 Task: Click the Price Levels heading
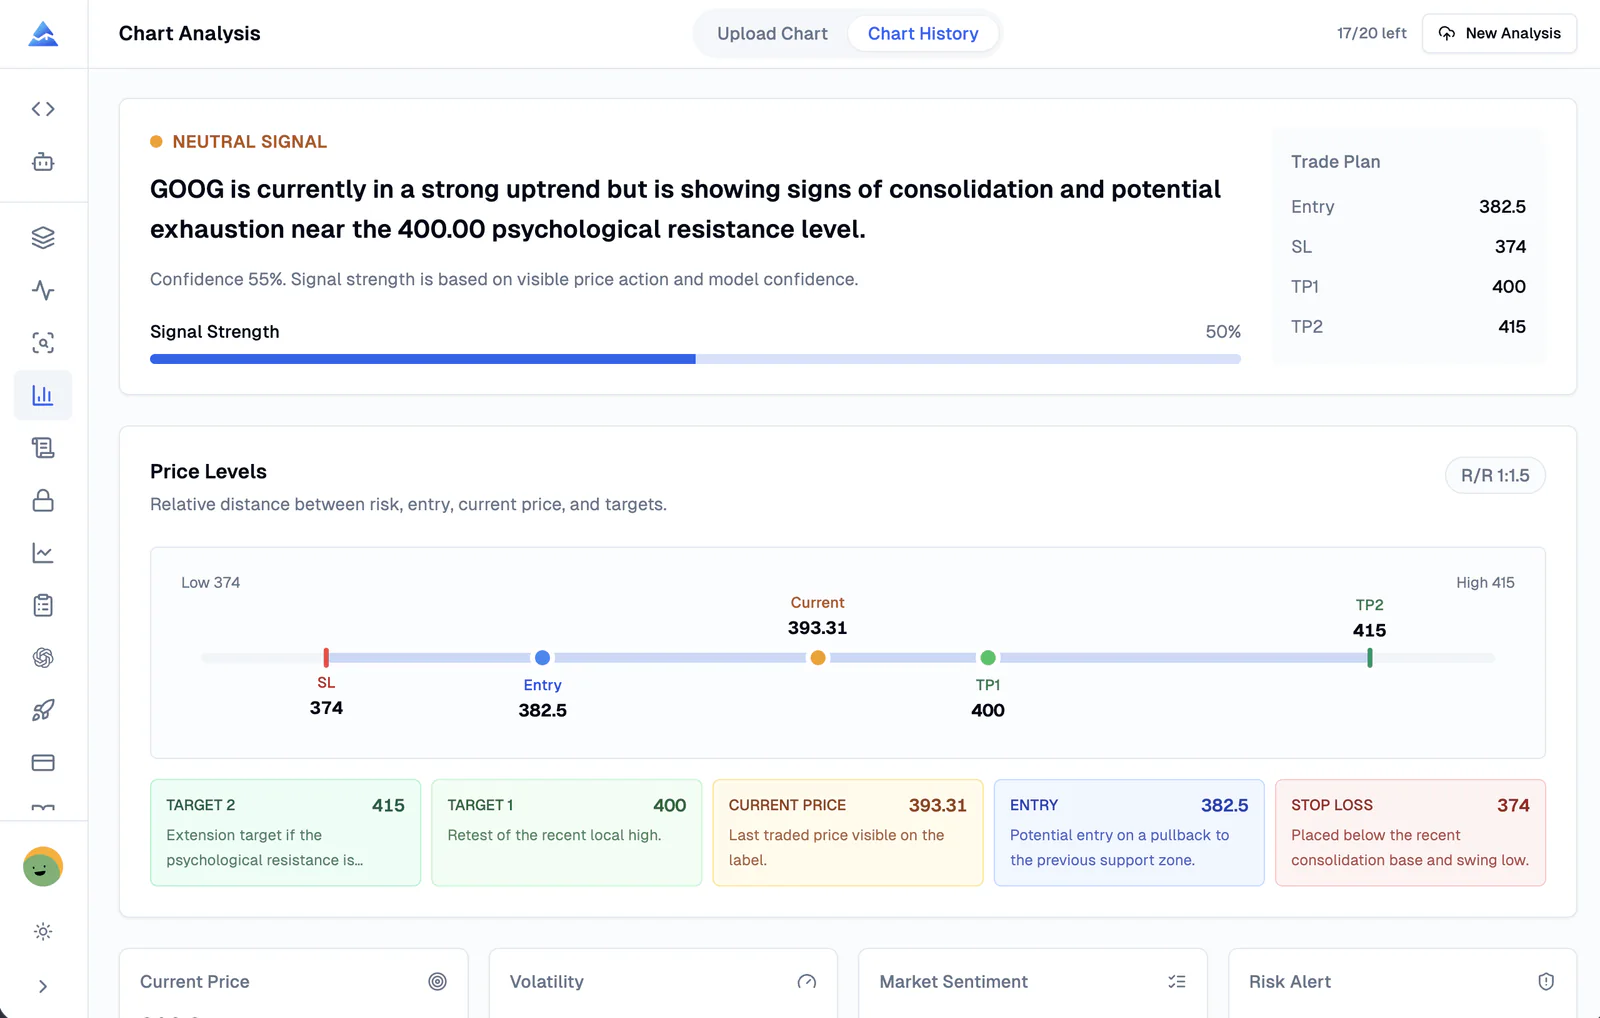208,471
